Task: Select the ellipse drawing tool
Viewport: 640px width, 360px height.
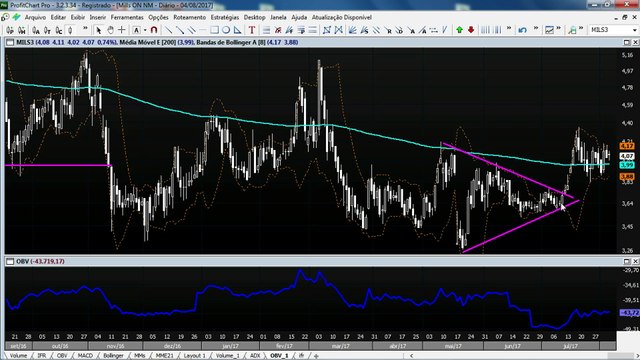Action: [x=226, y=30]
